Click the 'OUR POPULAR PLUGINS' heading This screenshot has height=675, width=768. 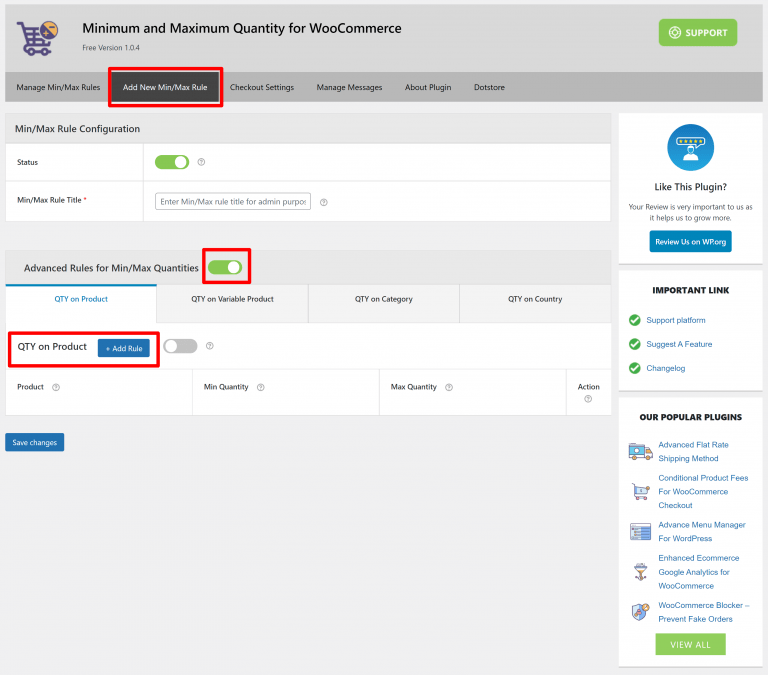point(690,417)
